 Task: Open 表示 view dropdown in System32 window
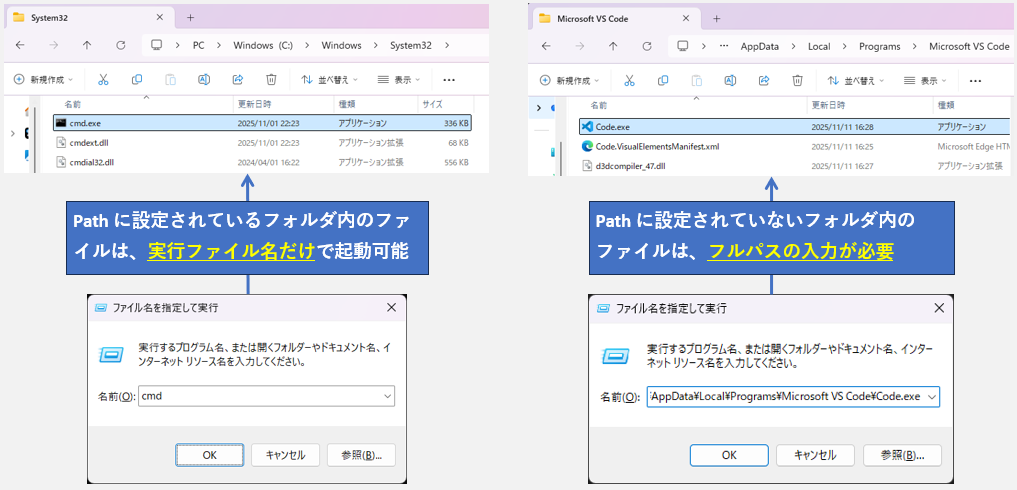(x=399, y=80)
